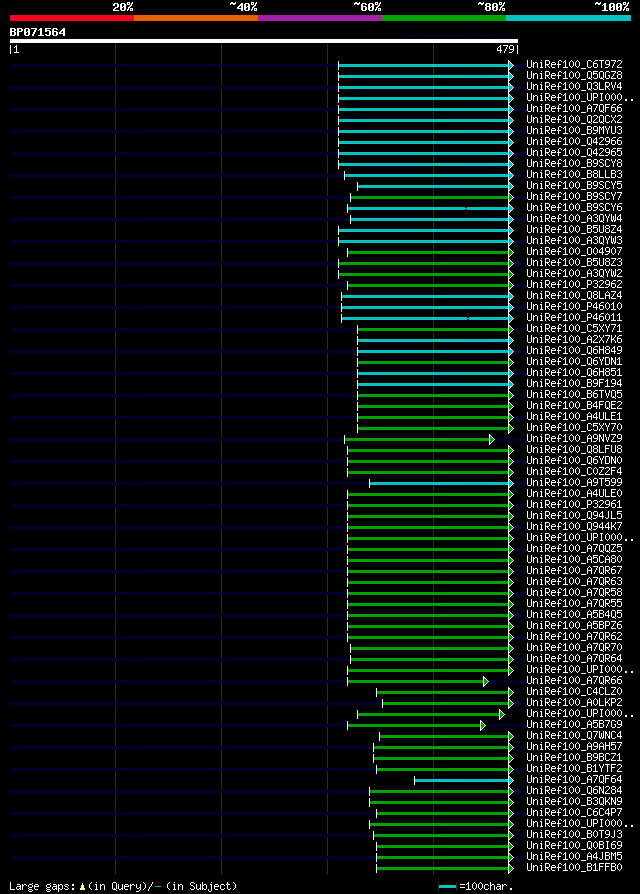Open hit UniRef100_Q3LRV4

(574, 87)
